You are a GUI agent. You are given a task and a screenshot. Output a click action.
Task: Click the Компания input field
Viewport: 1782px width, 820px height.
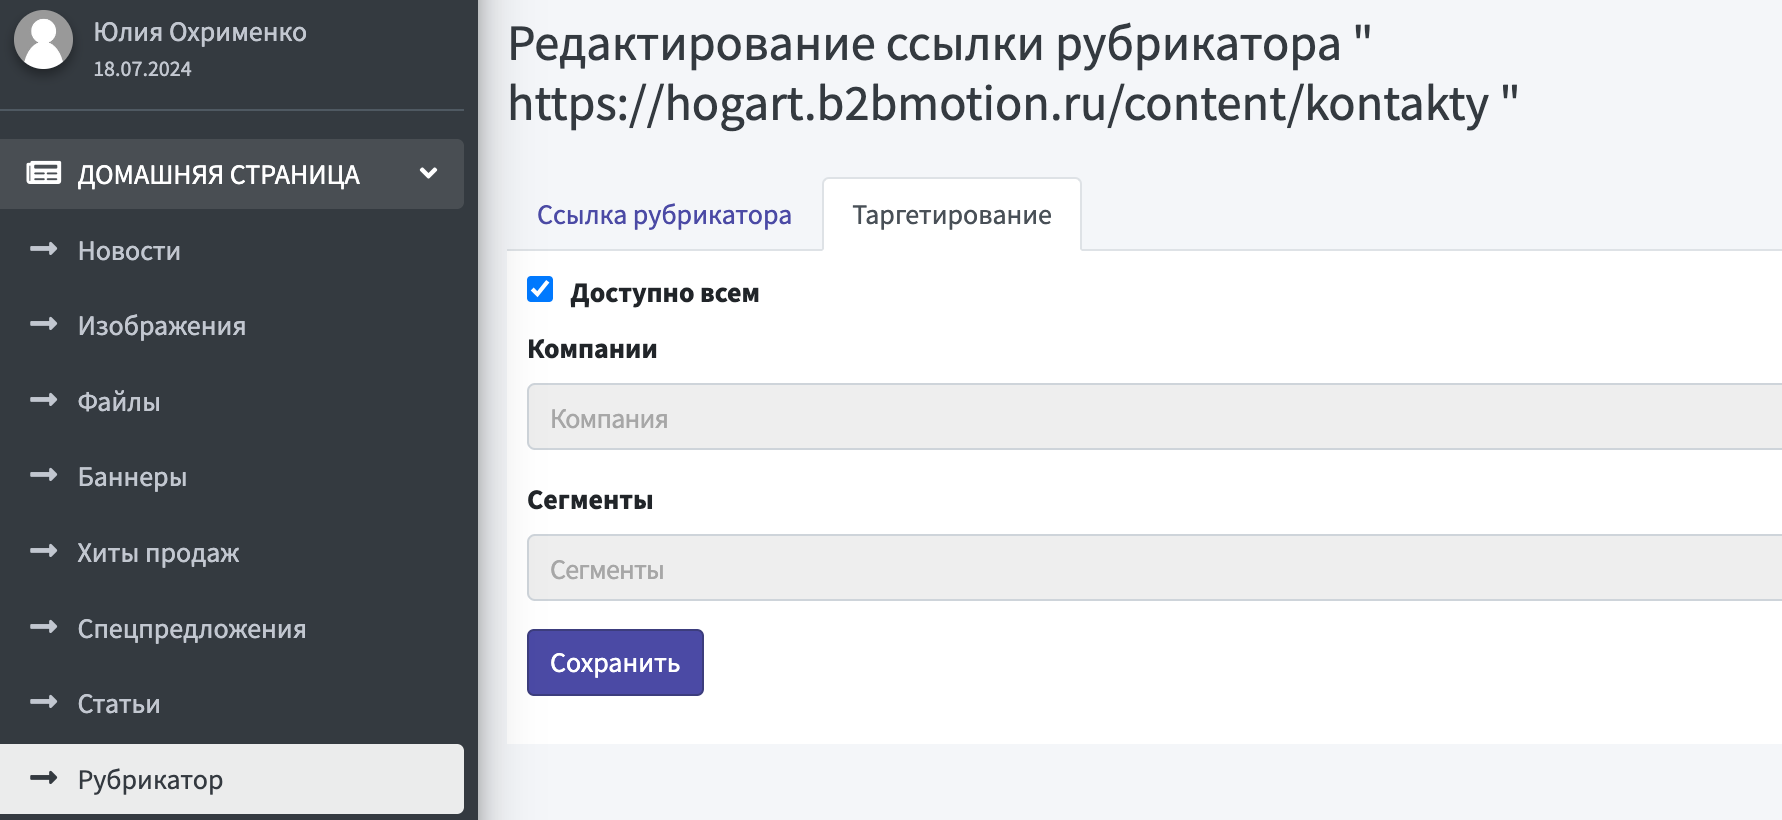tap(1154, 417)
